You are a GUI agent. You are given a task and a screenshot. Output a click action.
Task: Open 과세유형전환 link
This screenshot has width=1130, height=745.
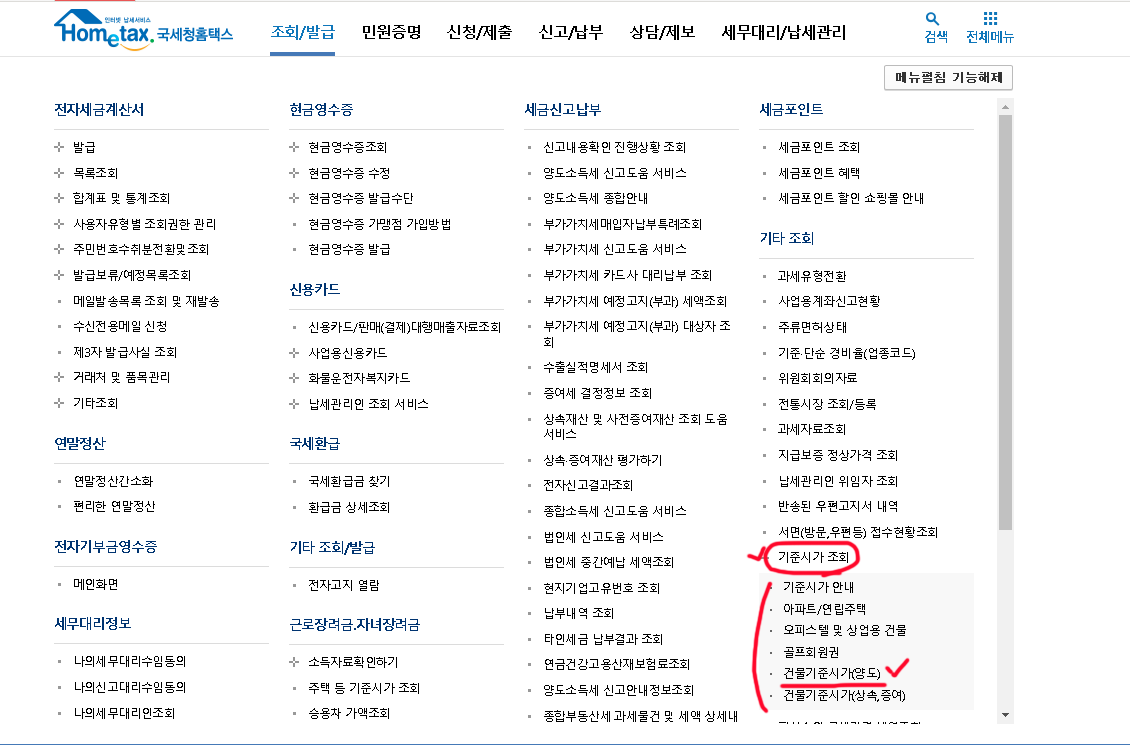[812, 276]
